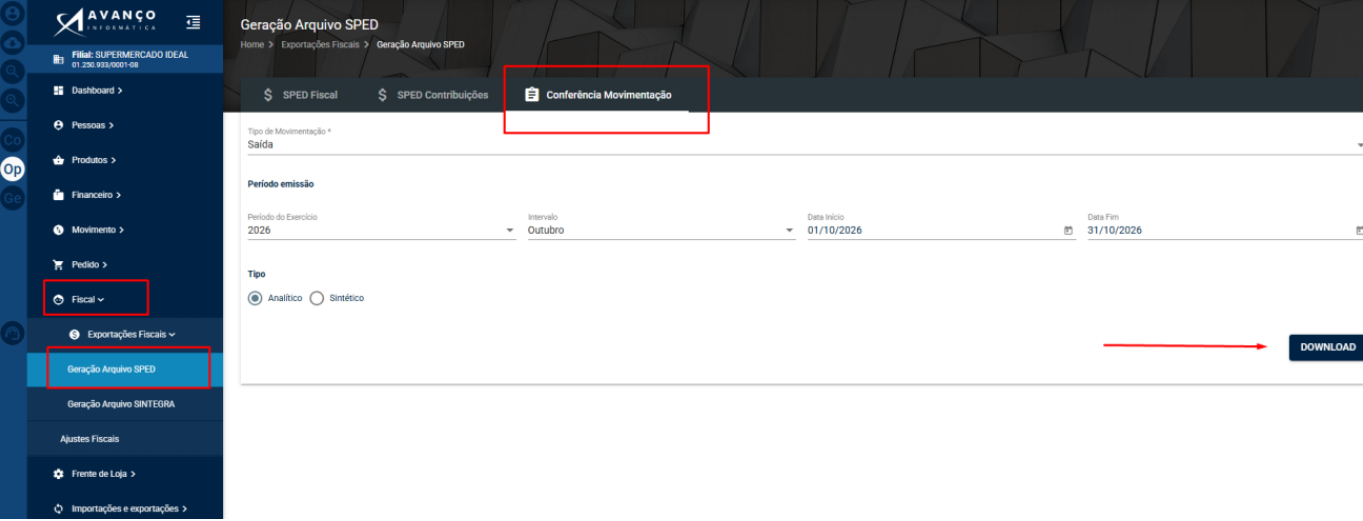
Task: Click the Pedido shopping cart icon
Action: click(58, 265)
